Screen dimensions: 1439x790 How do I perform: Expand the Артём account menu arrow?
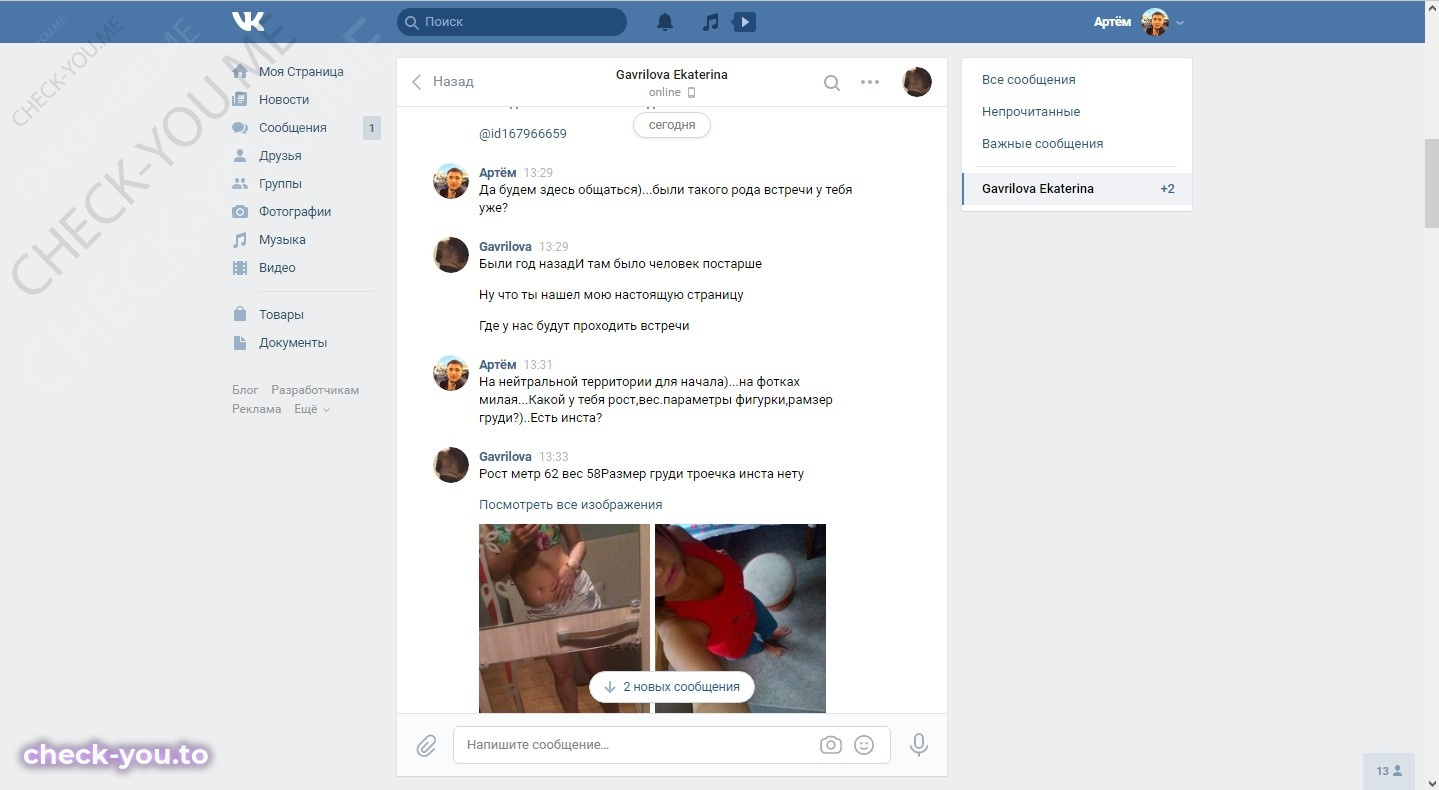1180,22
